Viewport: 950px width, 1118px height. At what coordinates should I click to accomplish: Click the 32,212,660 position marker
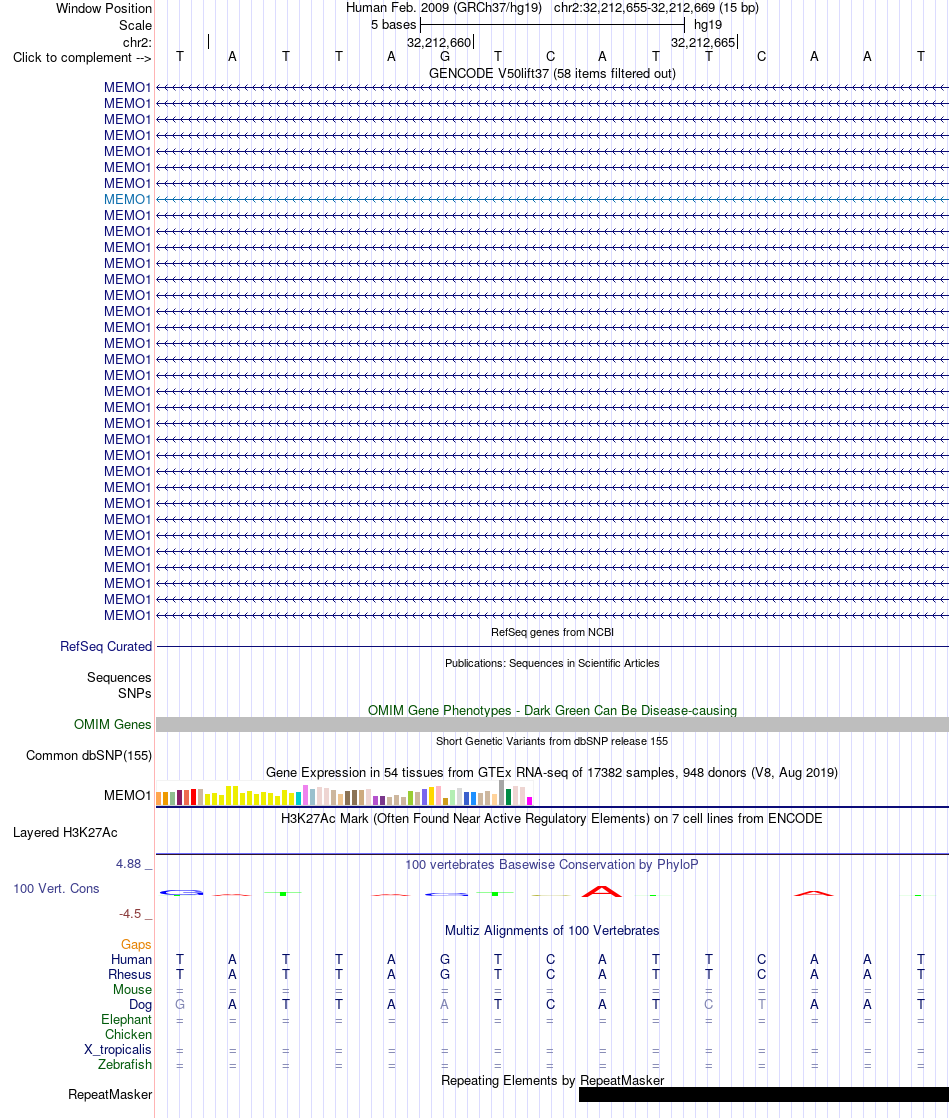(439, 43)
